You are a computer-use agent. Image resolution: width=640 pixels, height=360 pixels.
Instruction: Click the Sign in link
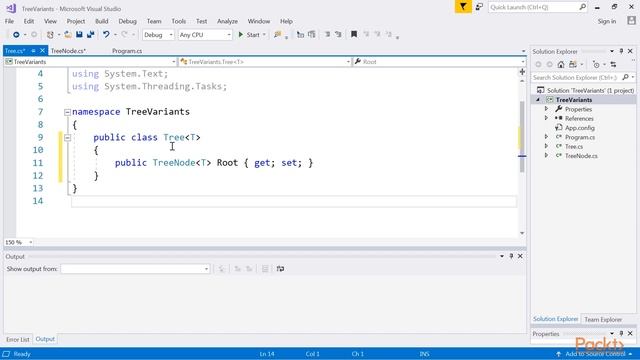coord(607,21)
